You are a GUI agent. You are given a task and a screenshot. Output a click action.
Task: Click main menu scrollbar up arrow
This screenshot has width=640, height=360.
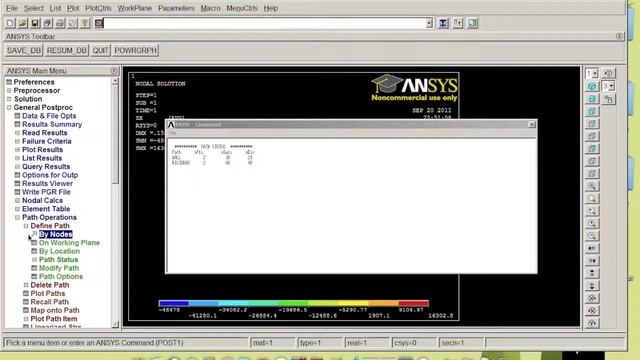115,81
